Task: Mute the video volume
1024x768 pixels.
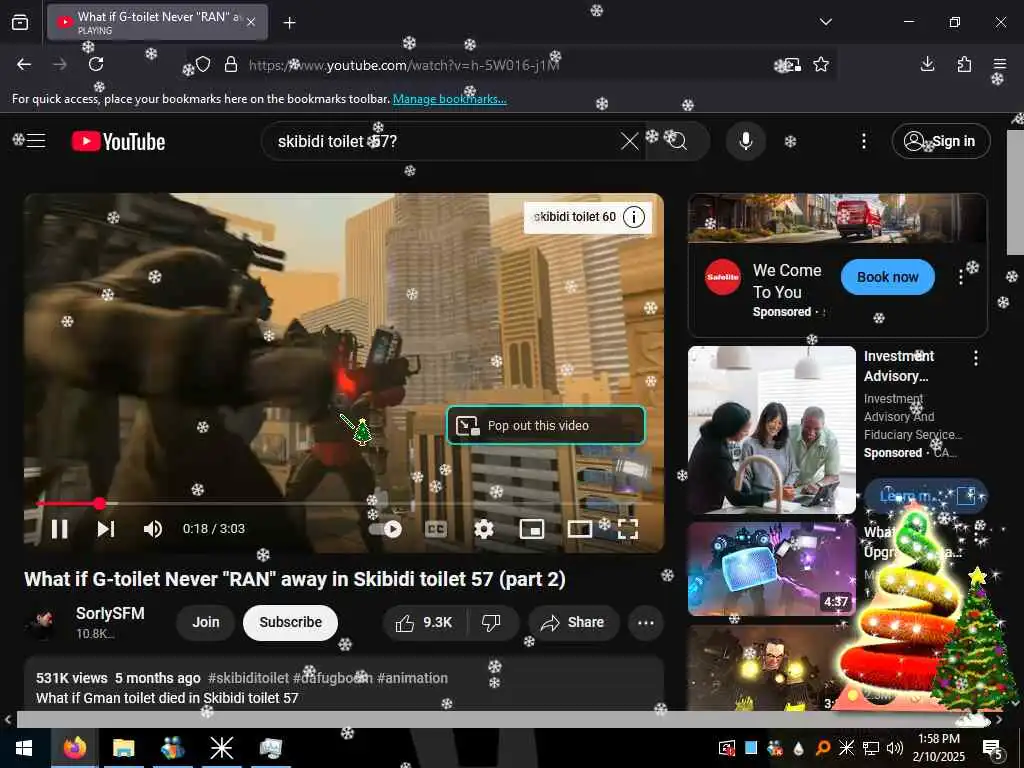Action: point(153,529)
